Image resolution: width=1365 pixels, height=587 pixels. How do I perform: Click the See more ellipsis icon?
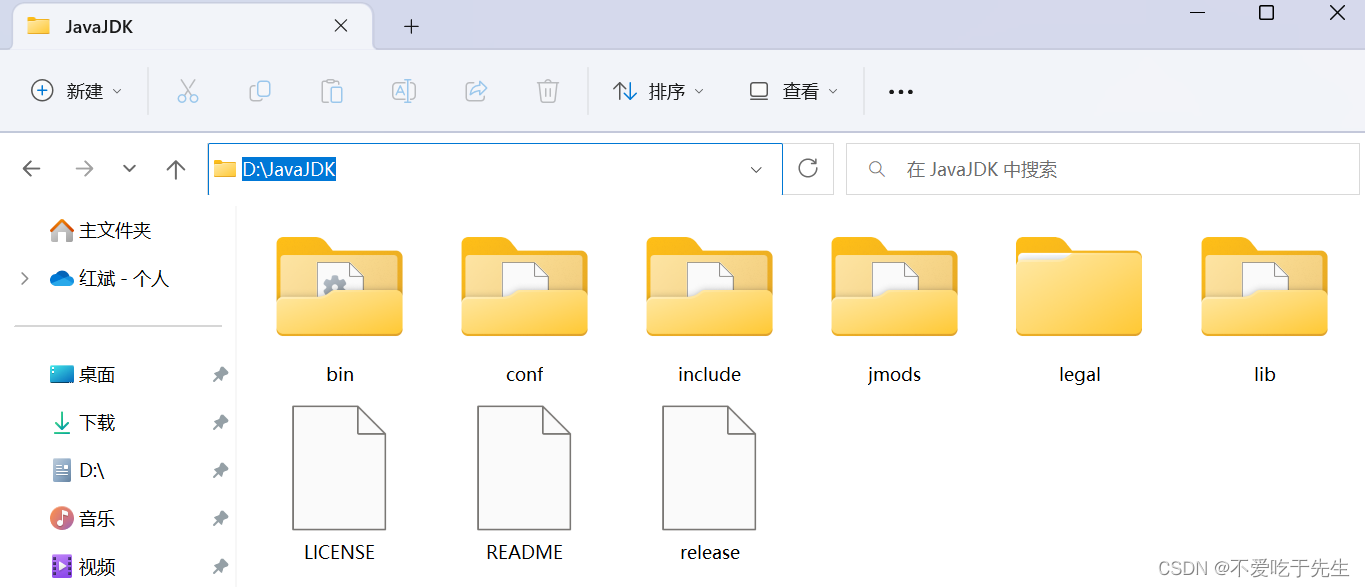click(x=900, y=91)
